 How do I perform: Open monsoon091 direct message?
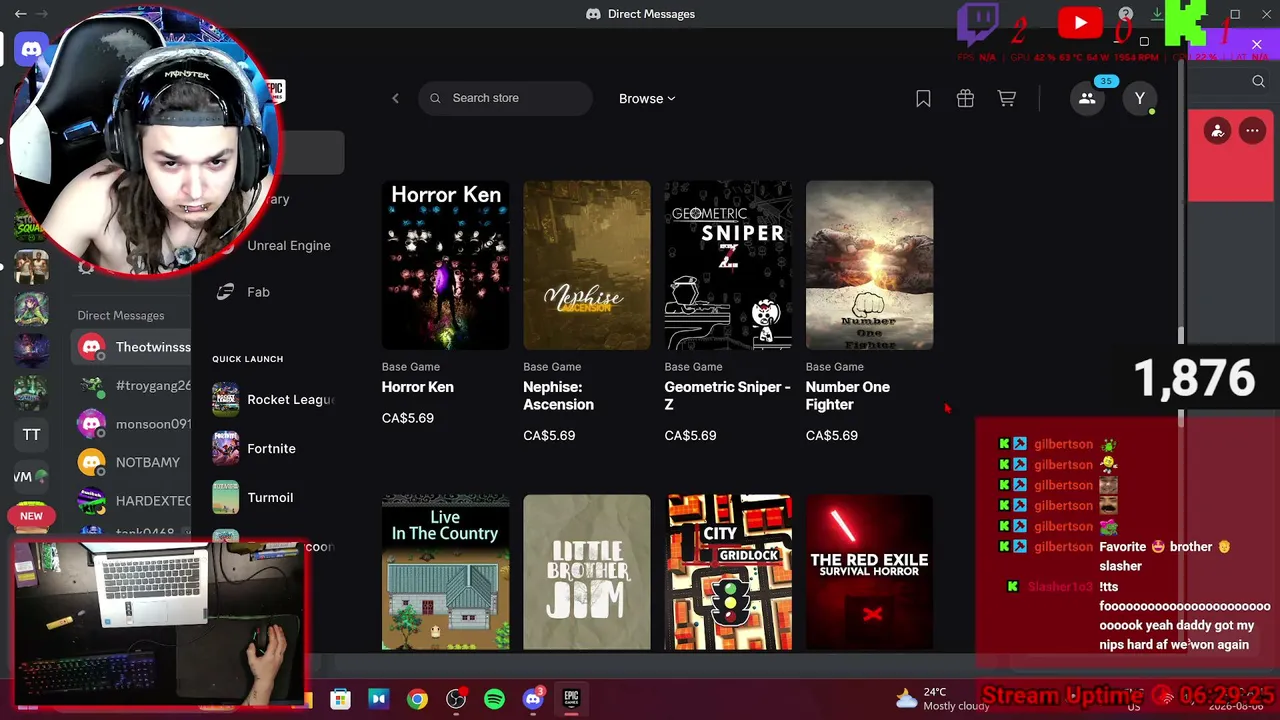[134, 424]
